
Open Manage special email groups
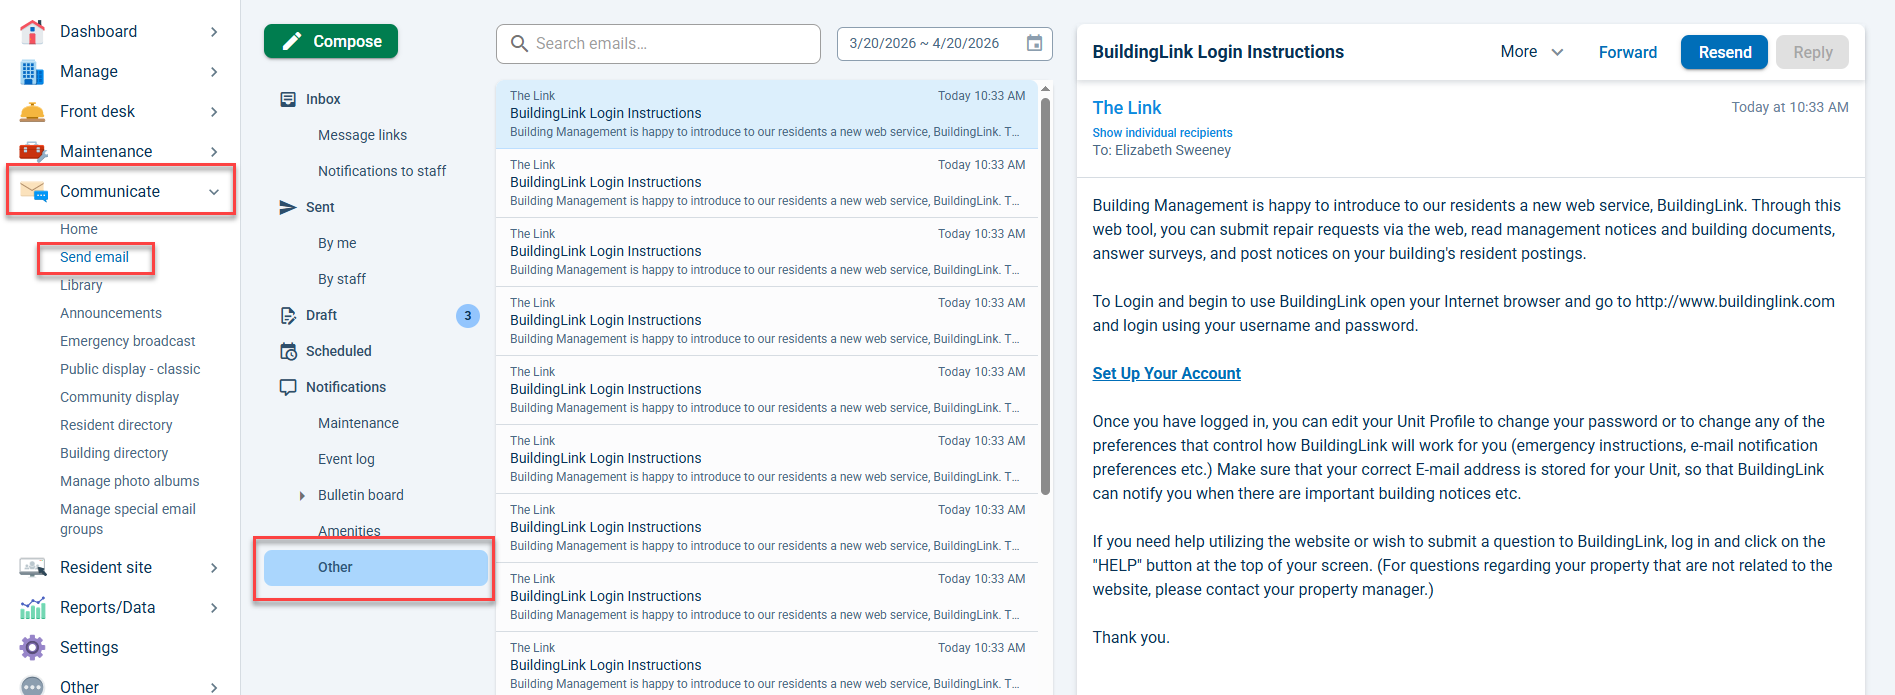[128, 519]
